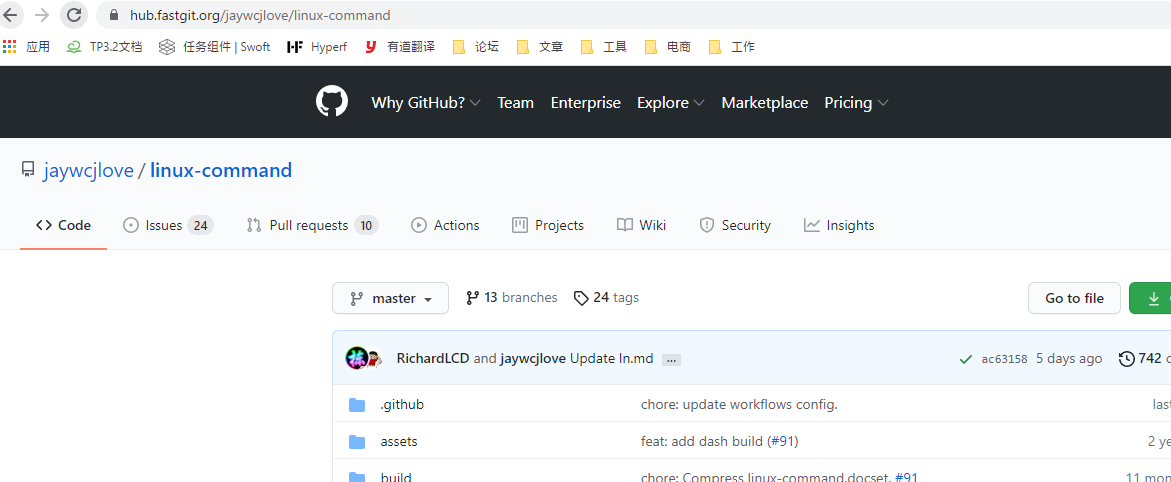Open the 742 commits history link
Viewport: 1171px width, 482px height.
[1144, 359]
